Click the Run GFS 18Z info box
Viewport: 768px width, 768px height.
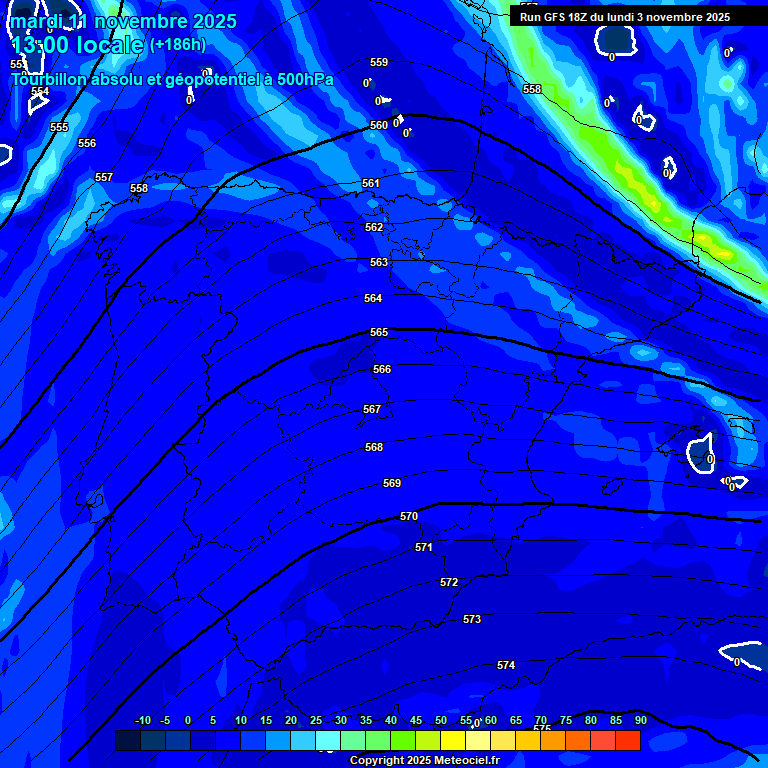(x=625, y=17)
